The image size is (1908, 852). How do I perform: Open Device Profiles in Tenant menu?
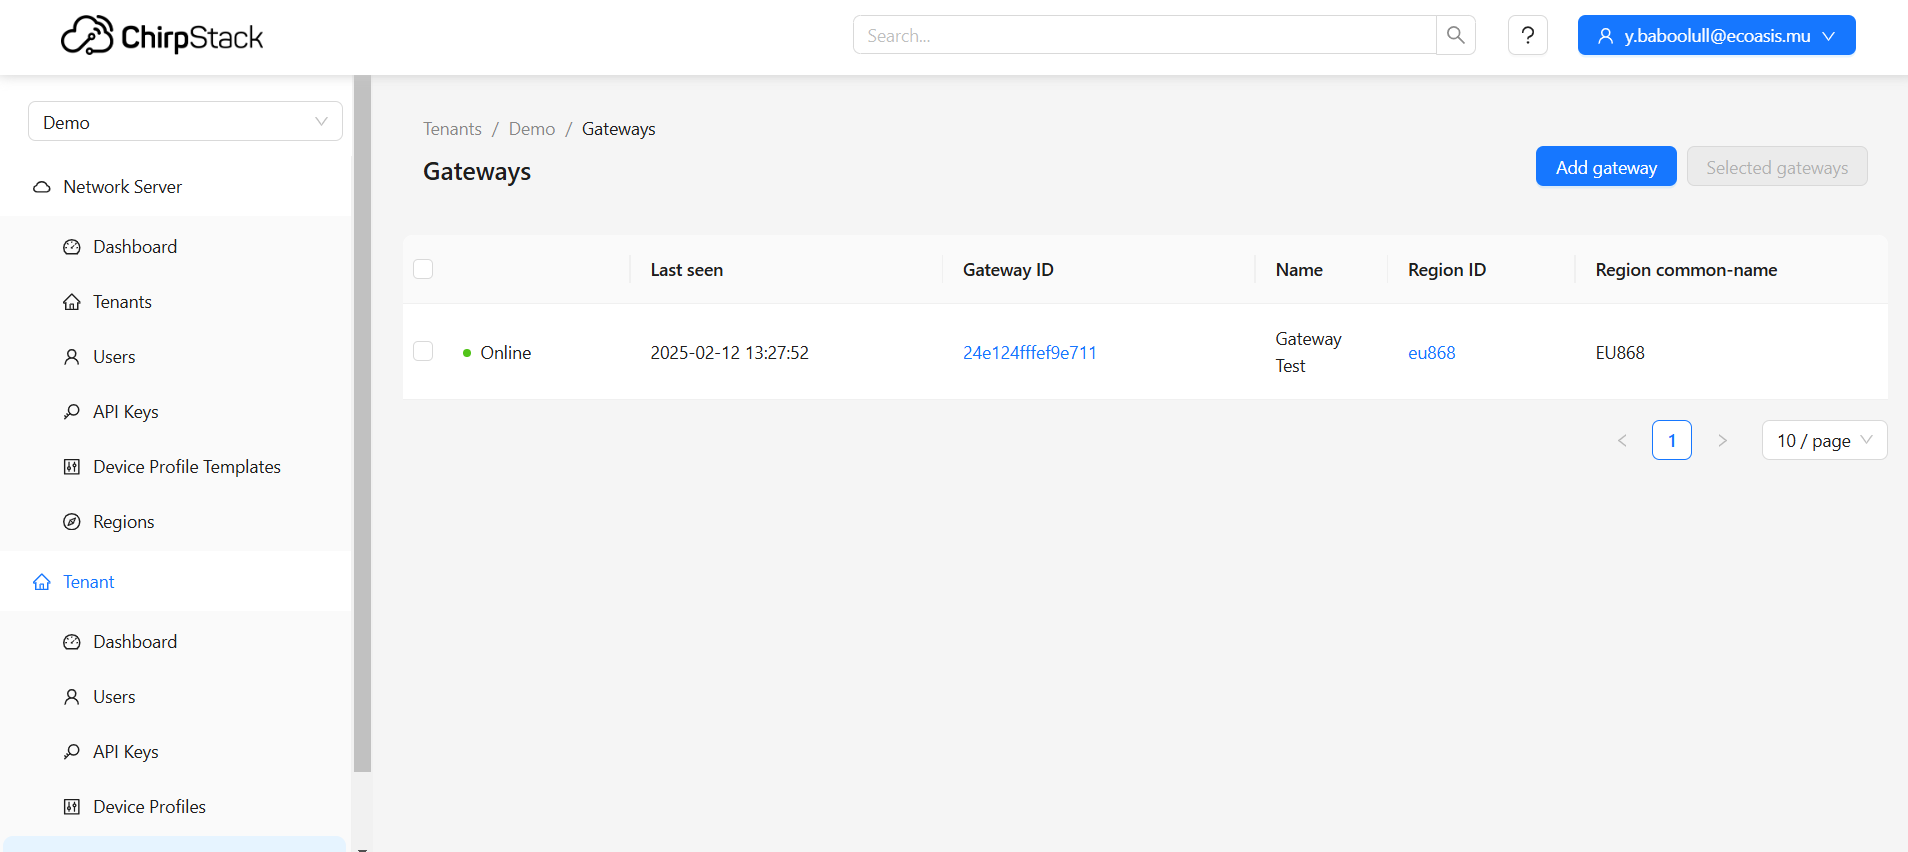(x=149, y=807)
